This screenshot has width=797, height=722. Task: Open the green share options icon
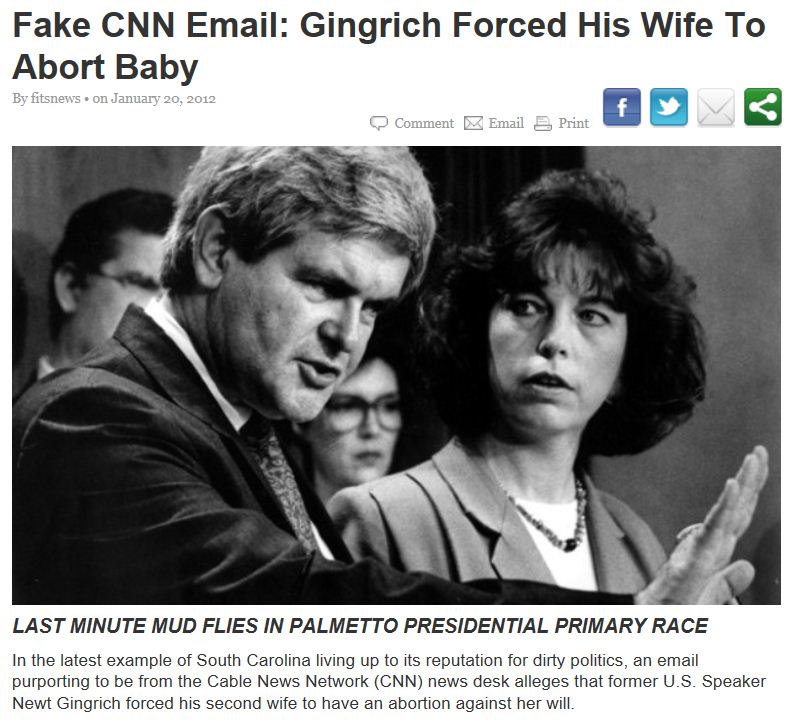pyautogui.click(x=763, y=107)
